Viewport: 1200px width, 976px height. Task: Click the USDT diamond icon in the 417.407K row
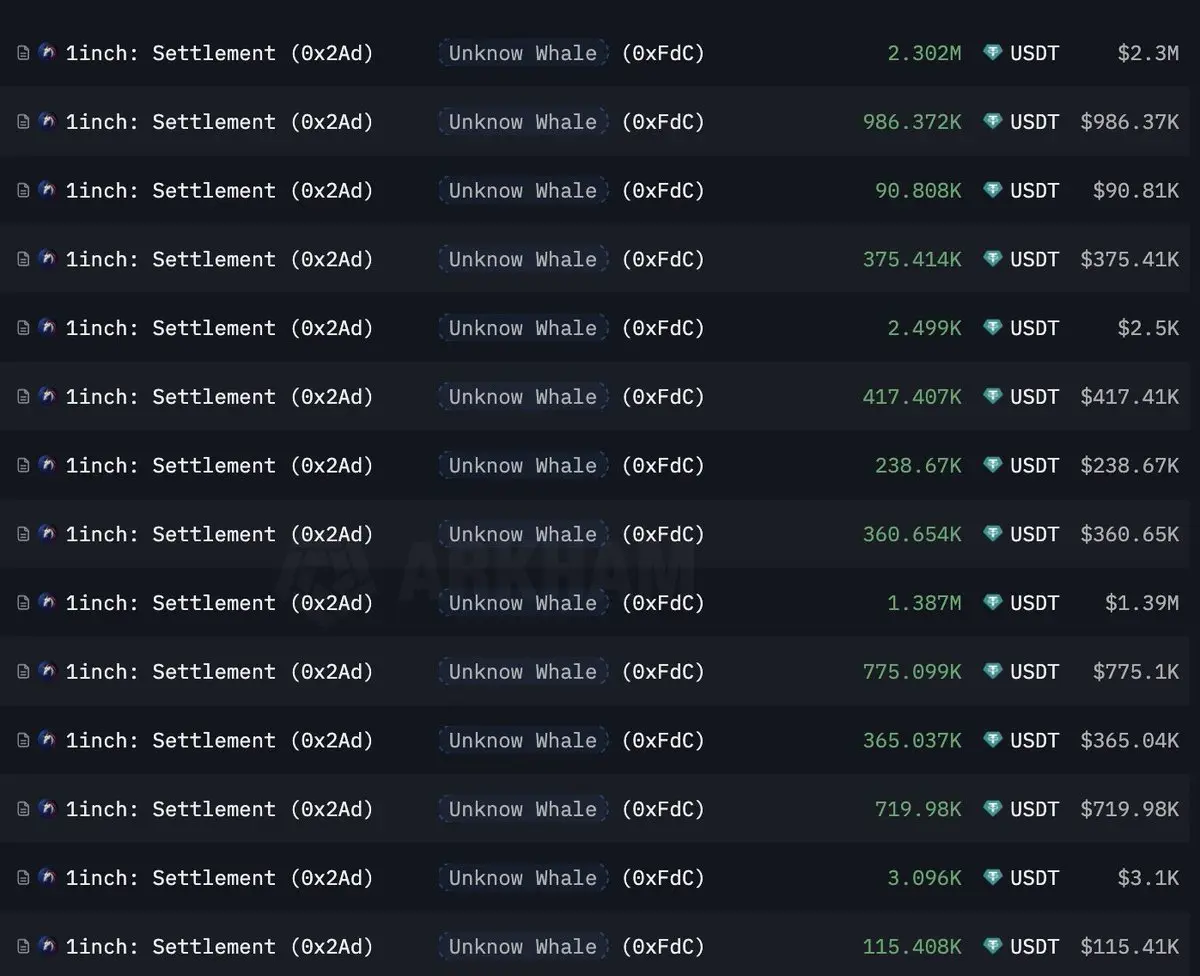pyautogui.click(x=992, y=396)
